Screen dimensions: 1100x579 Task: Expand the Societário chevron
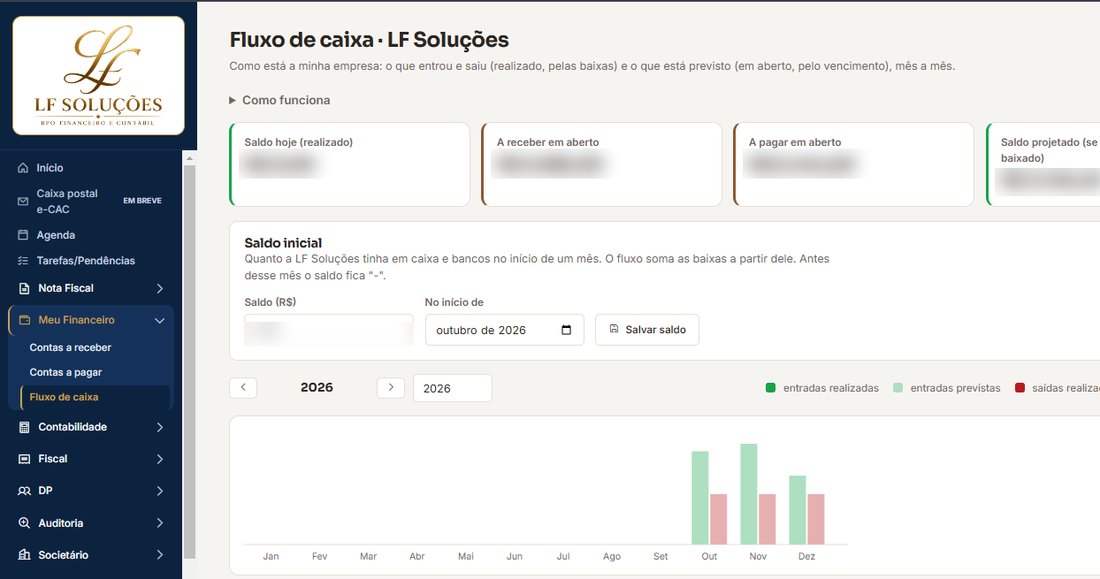pyautogui.click(x=160, y=555)
